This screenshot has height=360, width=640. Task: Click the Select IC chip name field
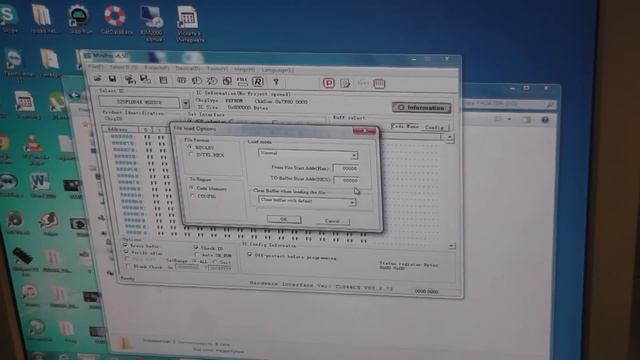139,102
